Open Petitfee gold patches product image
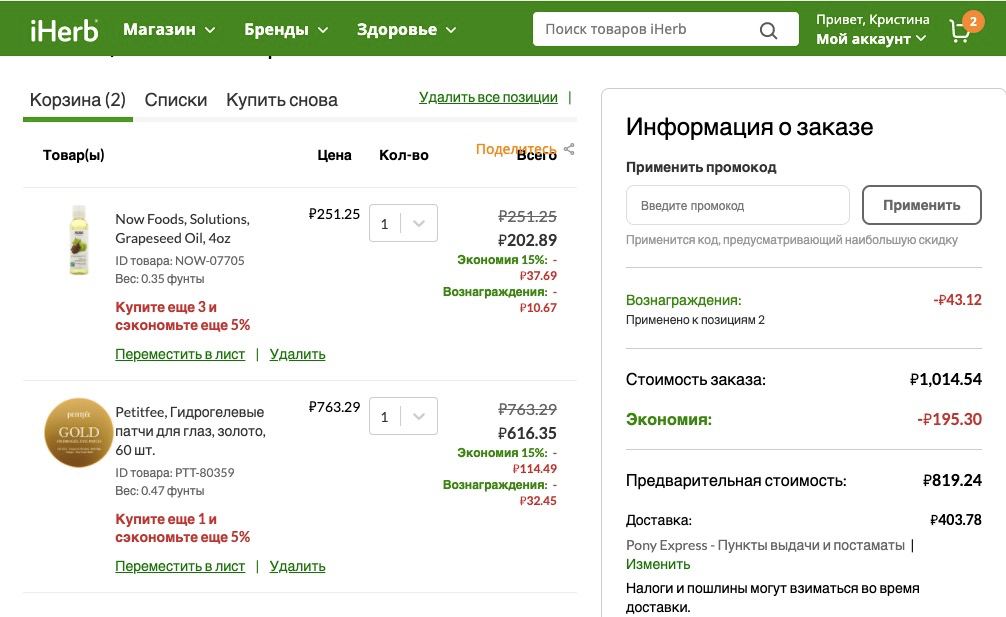Screen dimensions: 1006x617 pos(78,432)
